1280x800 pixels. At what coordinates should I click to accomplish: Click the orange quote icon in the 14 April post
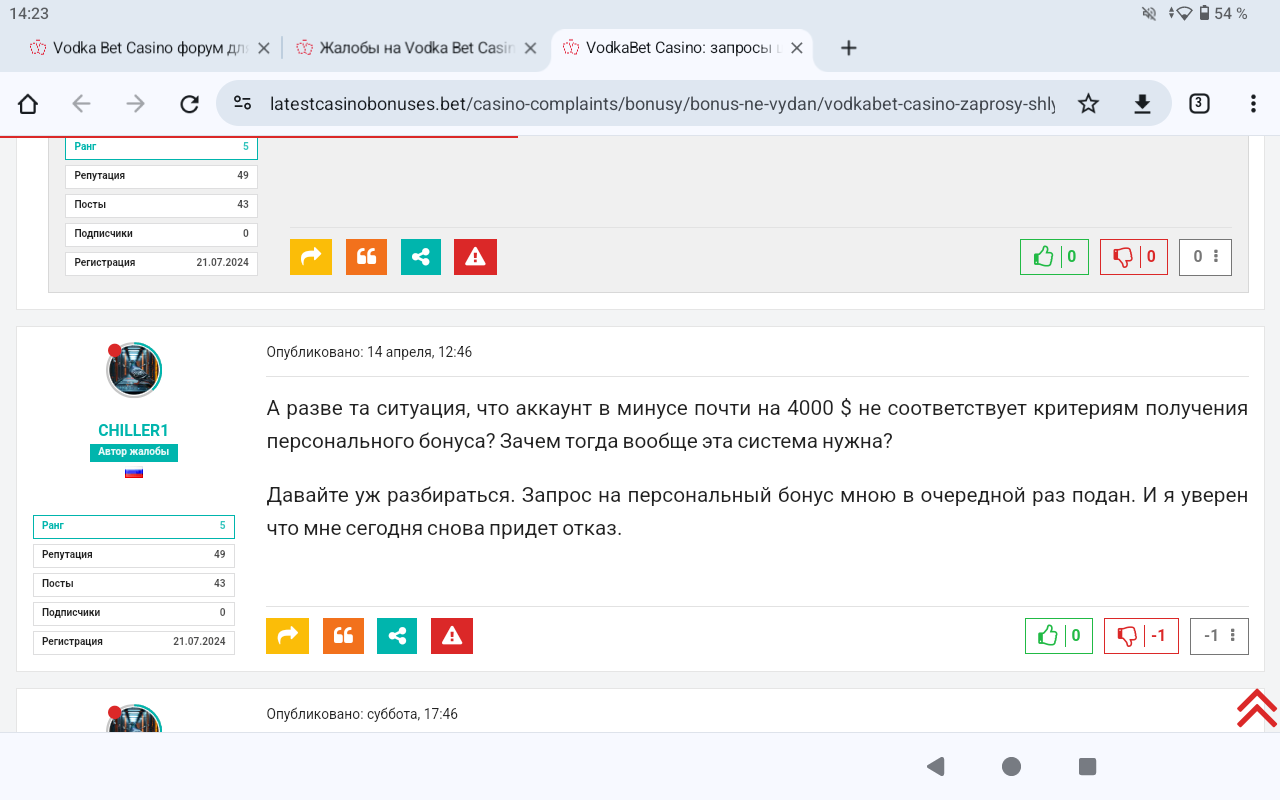[343, 636]
